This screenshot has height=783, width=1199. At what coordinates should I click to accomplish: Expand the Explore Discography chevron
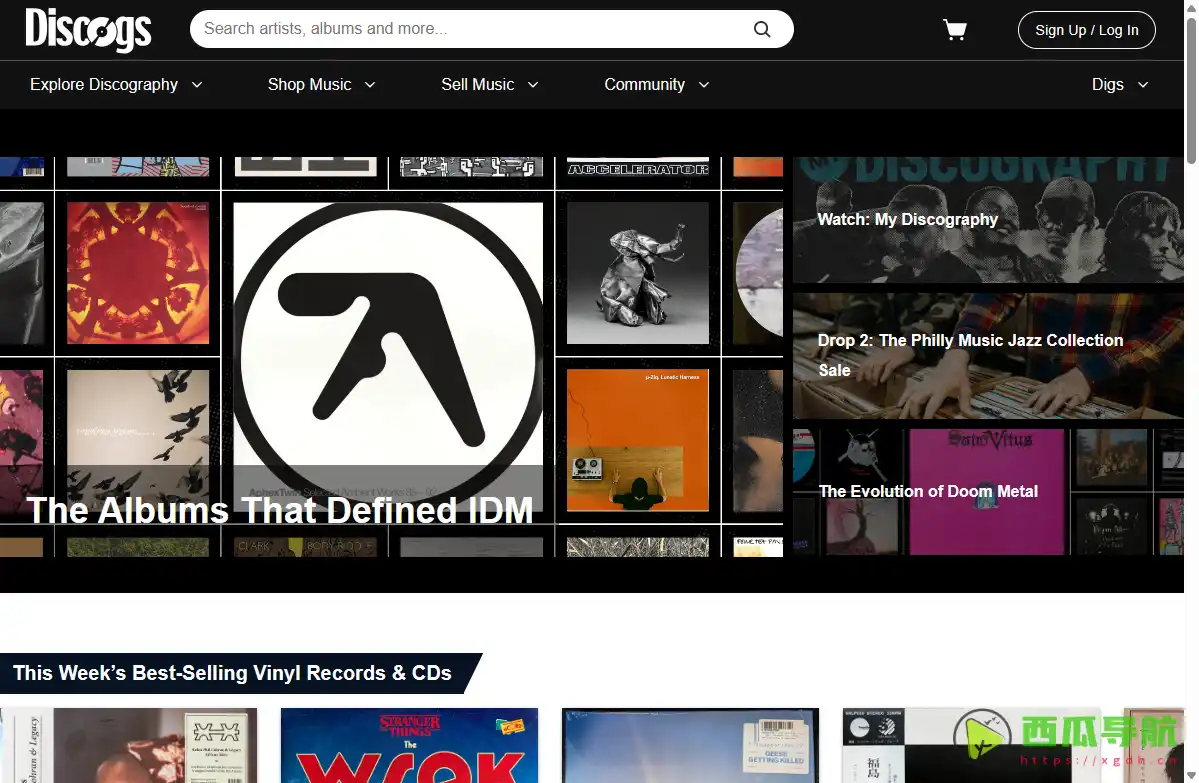click(197, 85)
